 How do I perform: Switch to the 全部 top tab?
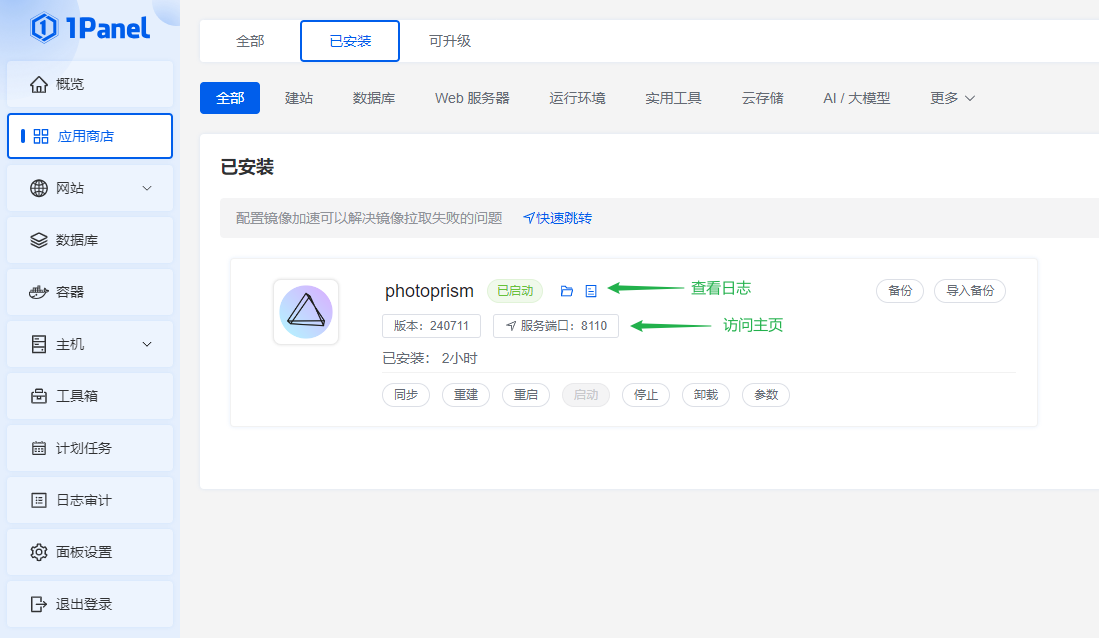[x=250, y=41]
